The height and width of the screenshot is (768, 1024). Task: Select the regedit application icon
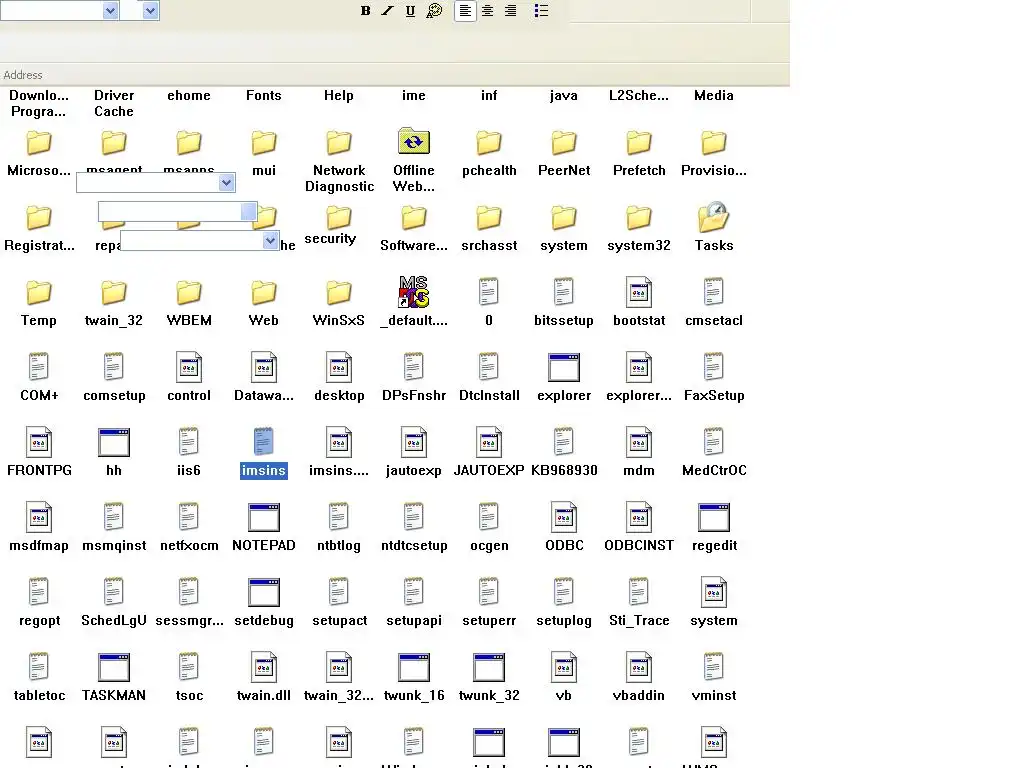point(714,517)
